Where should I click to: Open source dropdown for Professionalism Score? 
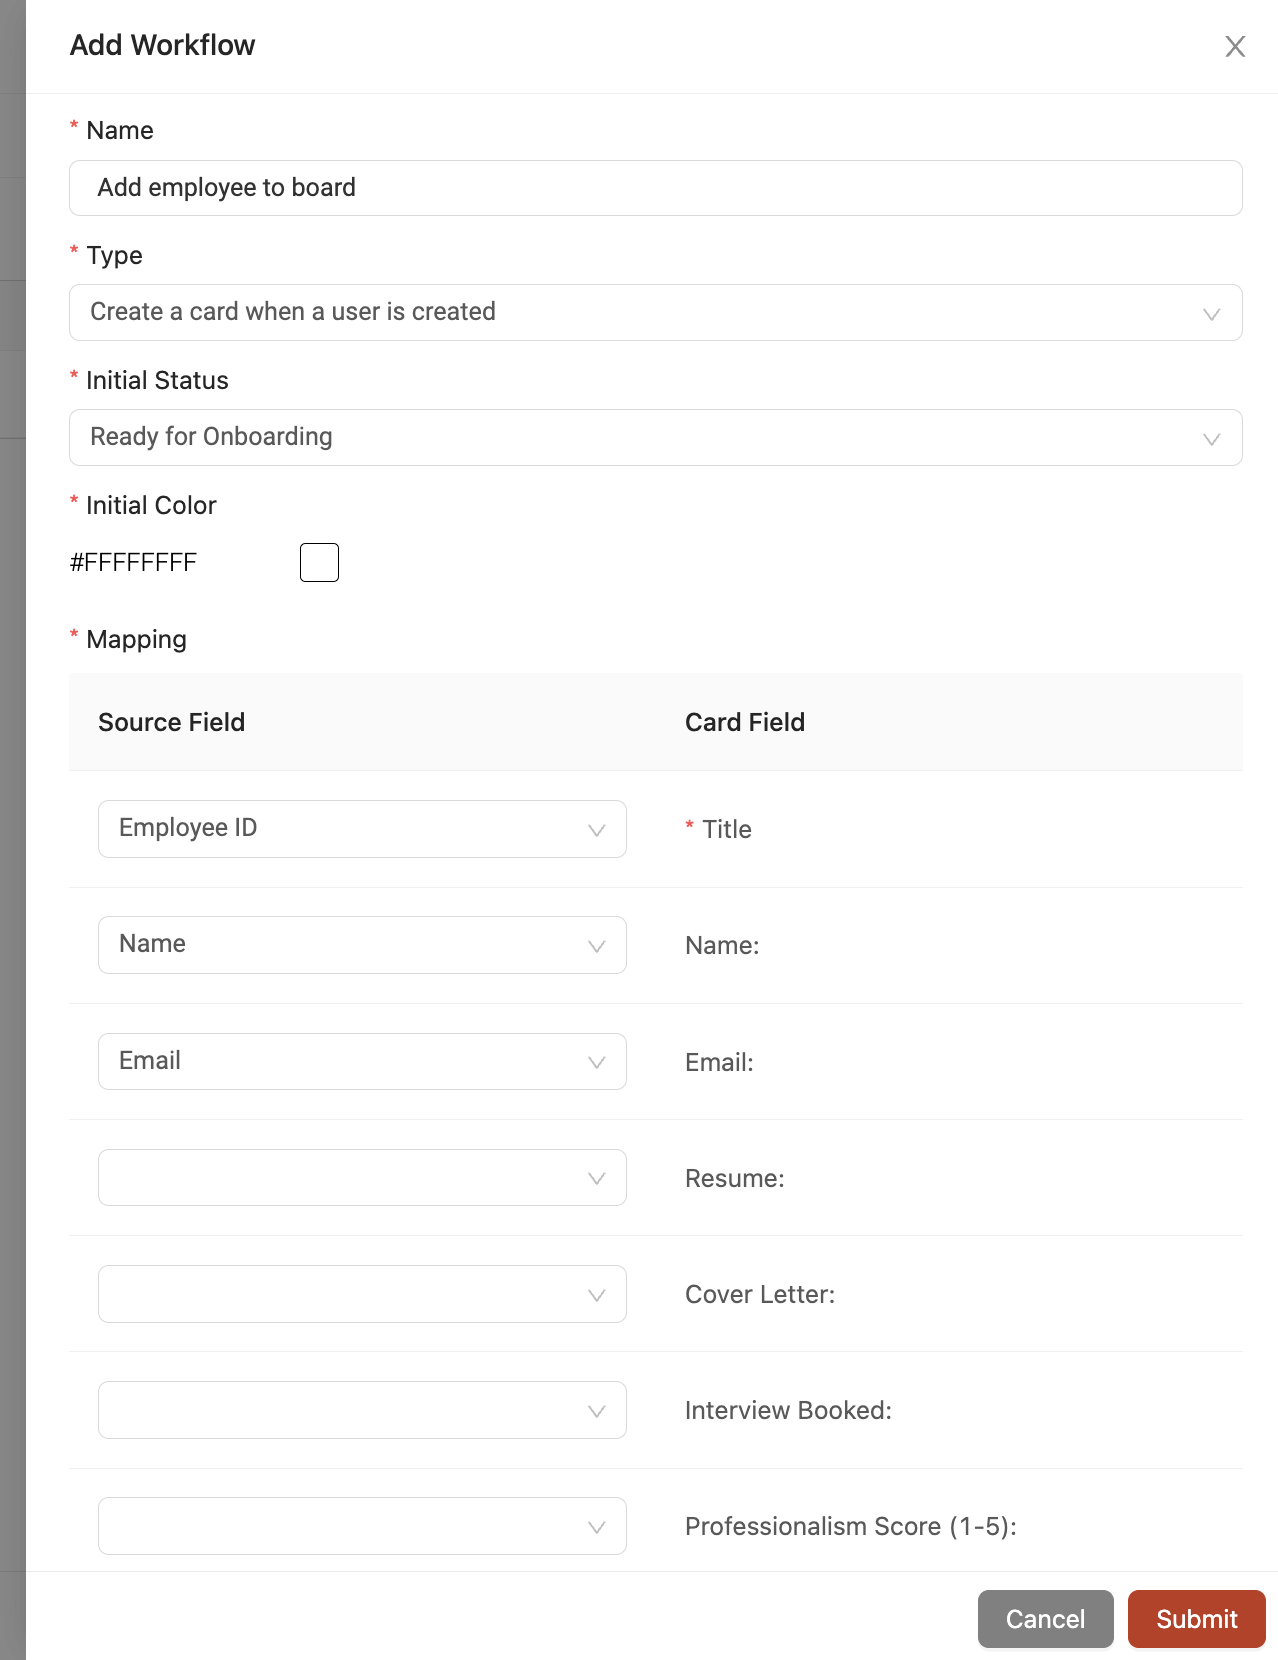(362, 1526)
